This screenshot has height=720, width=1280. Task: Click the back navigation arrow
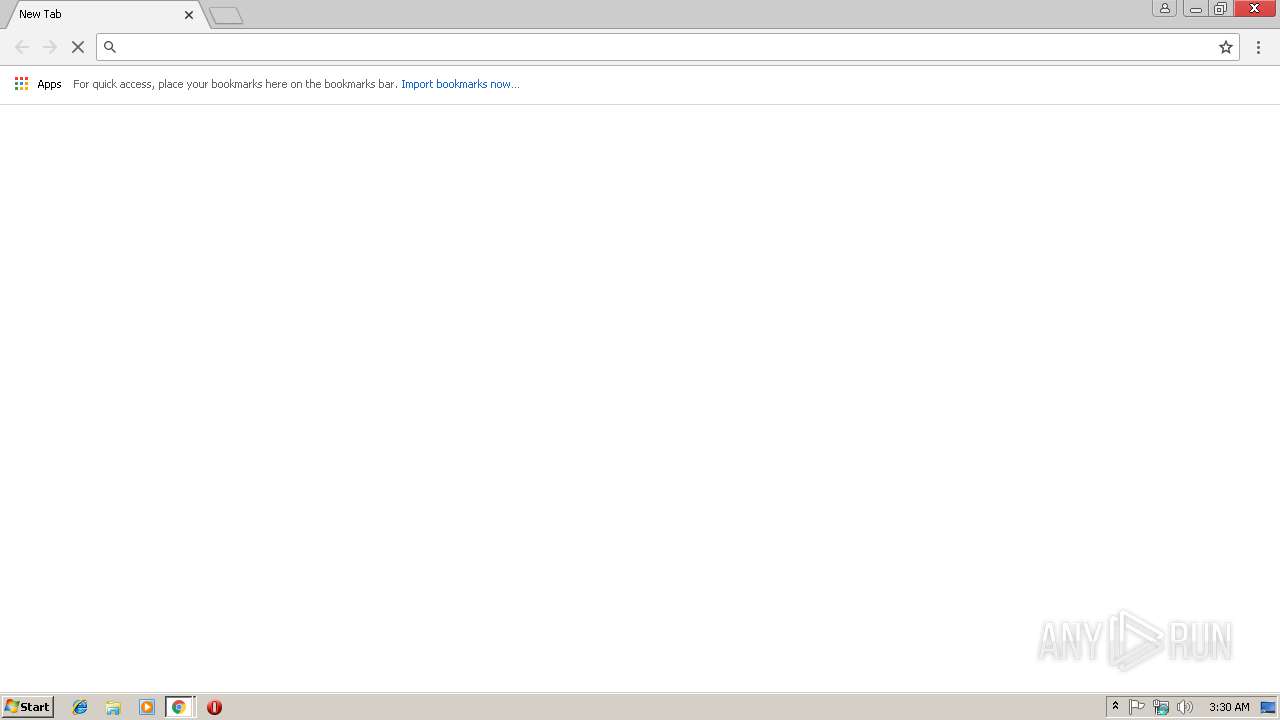tap(22, 47)
